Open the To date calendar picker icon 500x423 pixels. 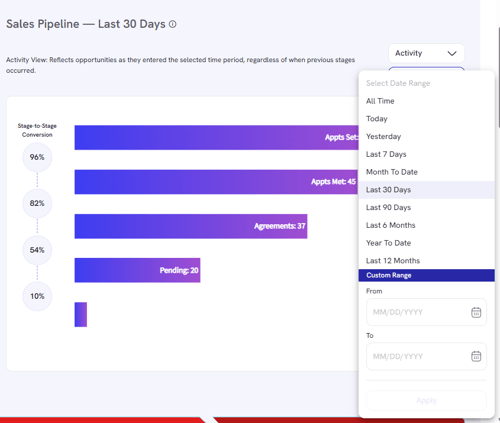(x=476, y=356)
